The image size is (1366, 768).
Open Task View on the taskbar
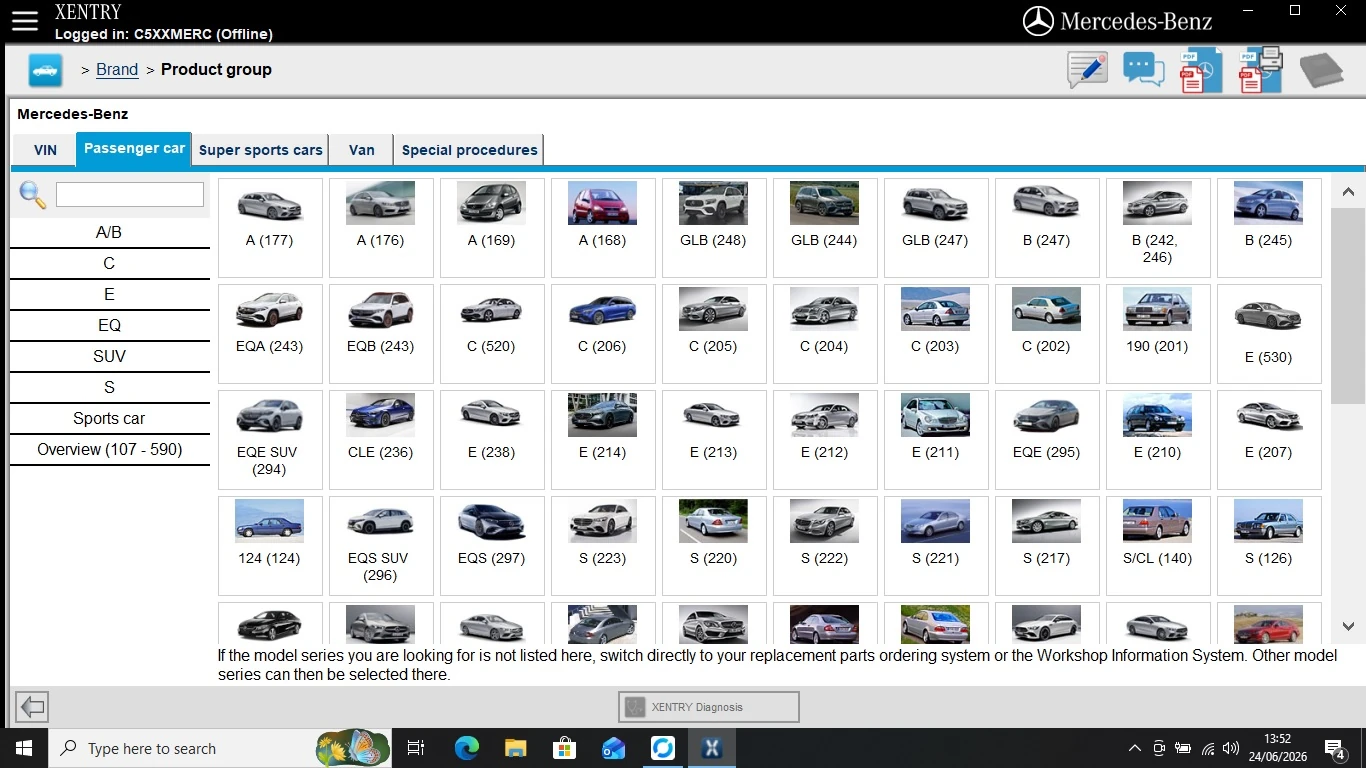pyautogui.click(x=416, y=748)
